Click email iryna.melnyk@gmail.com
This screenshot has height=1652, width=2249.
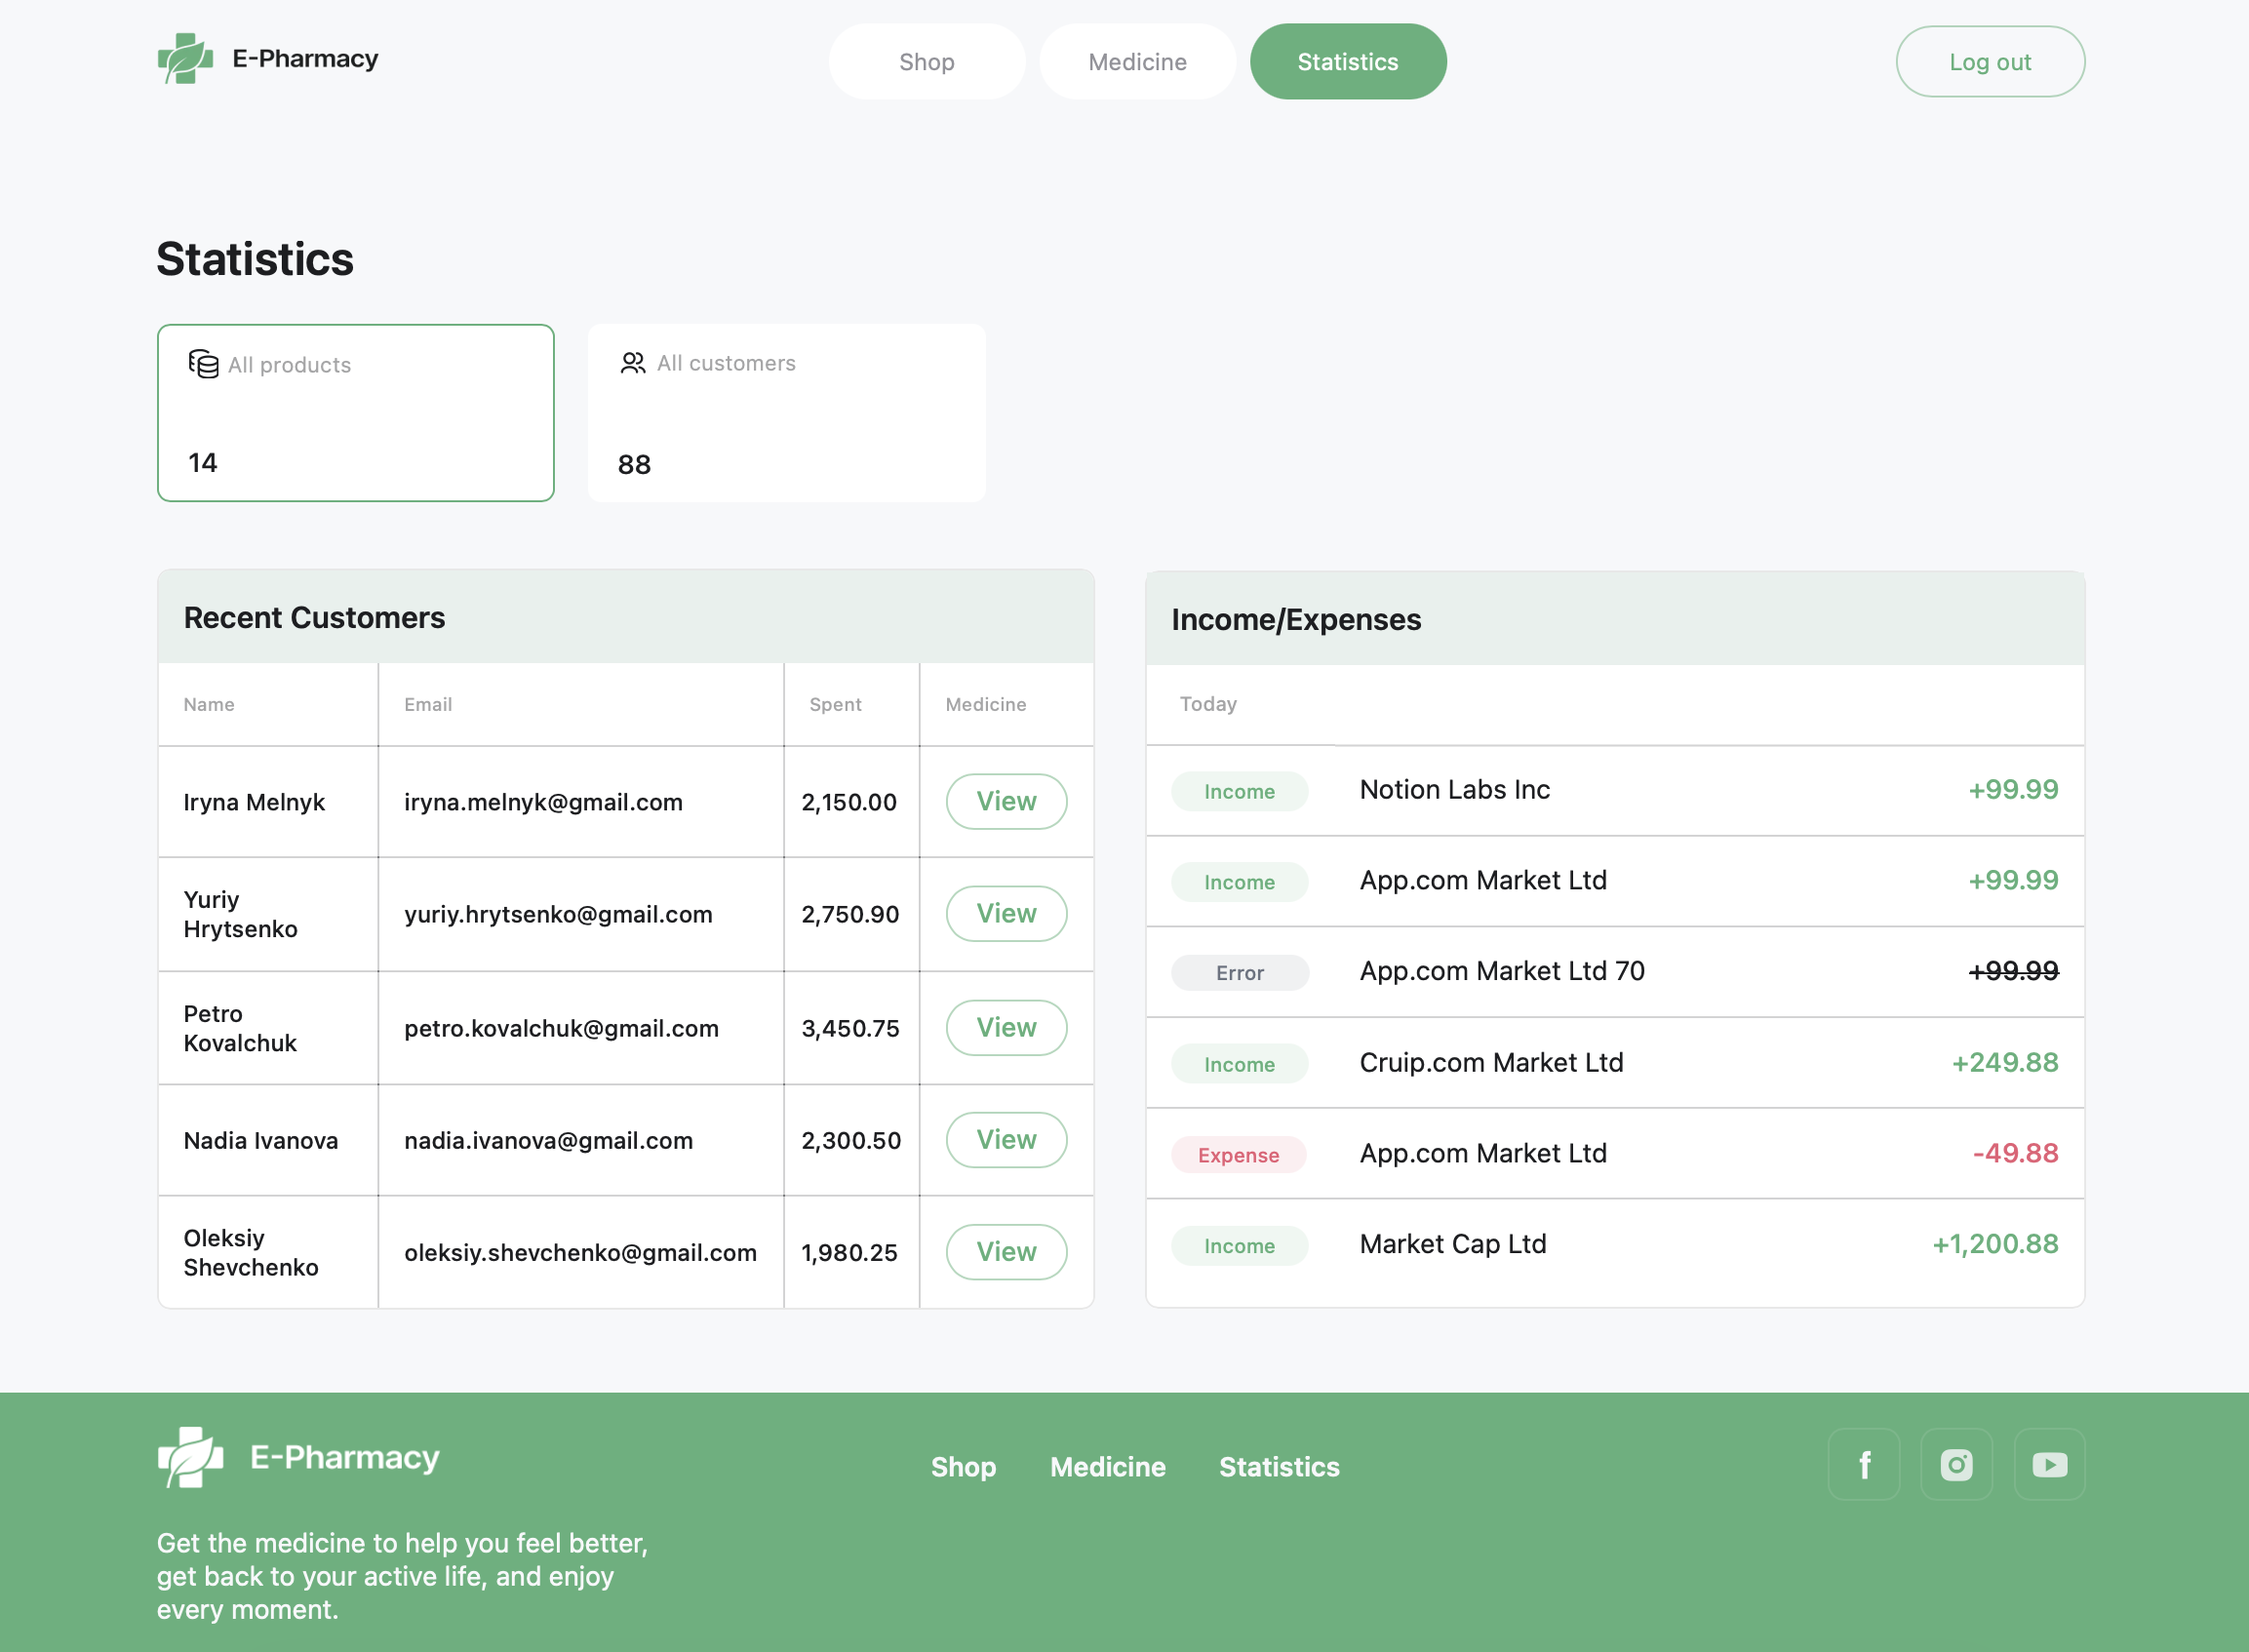click(543, 802)
